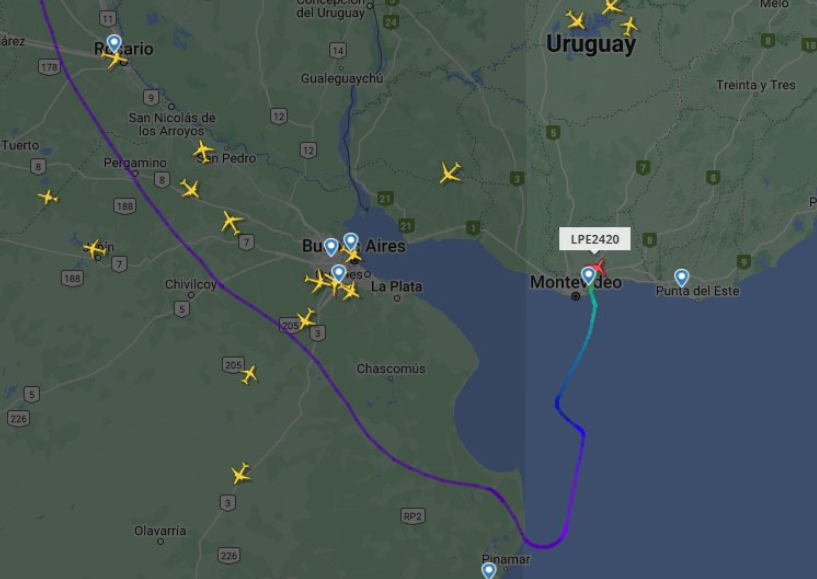Open the Punta del Este airport pin

click(682, 278)
